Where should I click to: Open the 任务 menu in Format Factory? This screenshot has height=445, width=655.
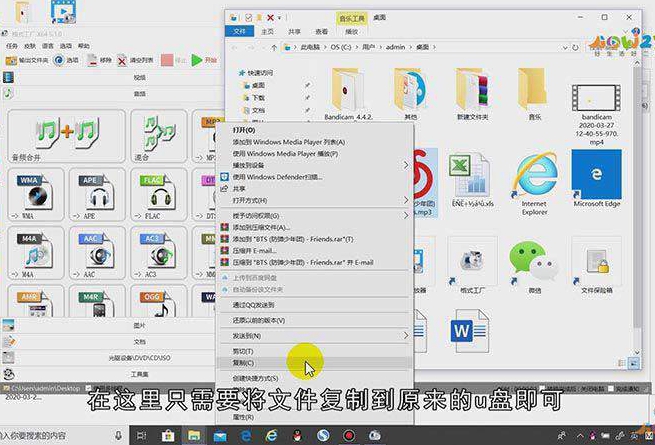pos(12,46)
